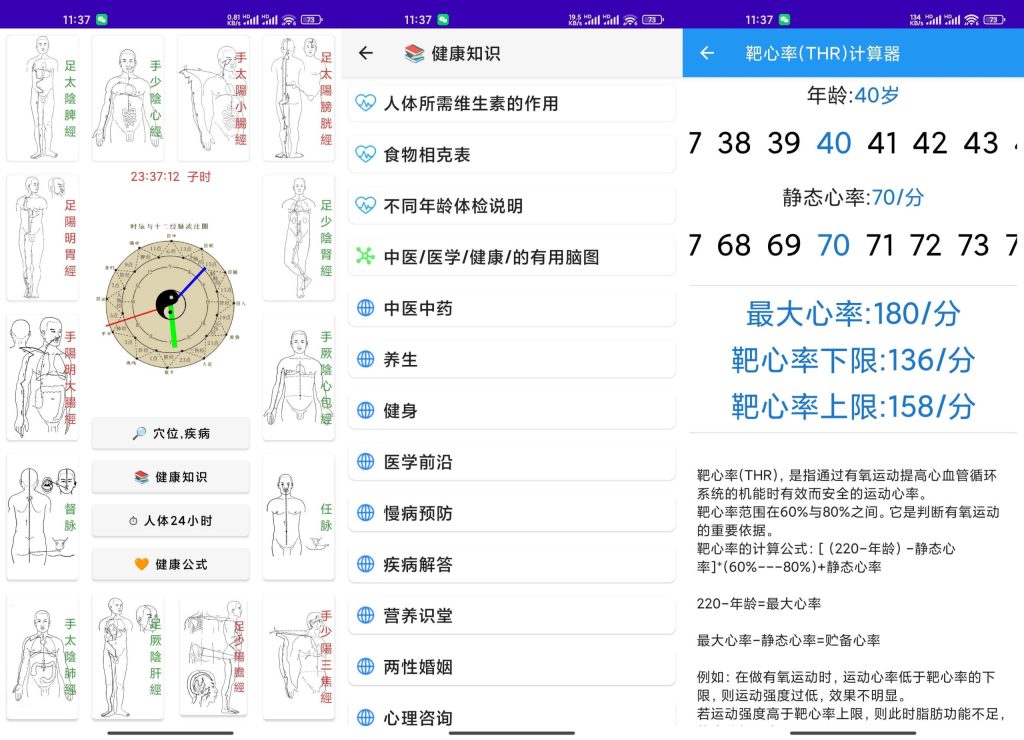Open the 足陽明胃經 meridian thumbnail
The height and width of the screenshot is (740, 1024).
tap(42, 238)
